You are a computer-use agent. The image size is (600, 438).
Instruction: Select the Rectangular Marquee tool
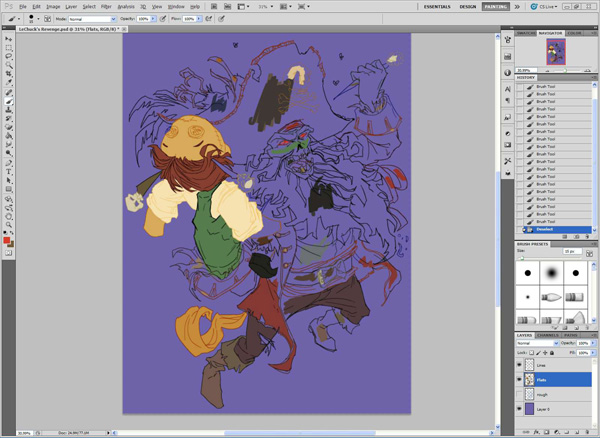point(8,48)
